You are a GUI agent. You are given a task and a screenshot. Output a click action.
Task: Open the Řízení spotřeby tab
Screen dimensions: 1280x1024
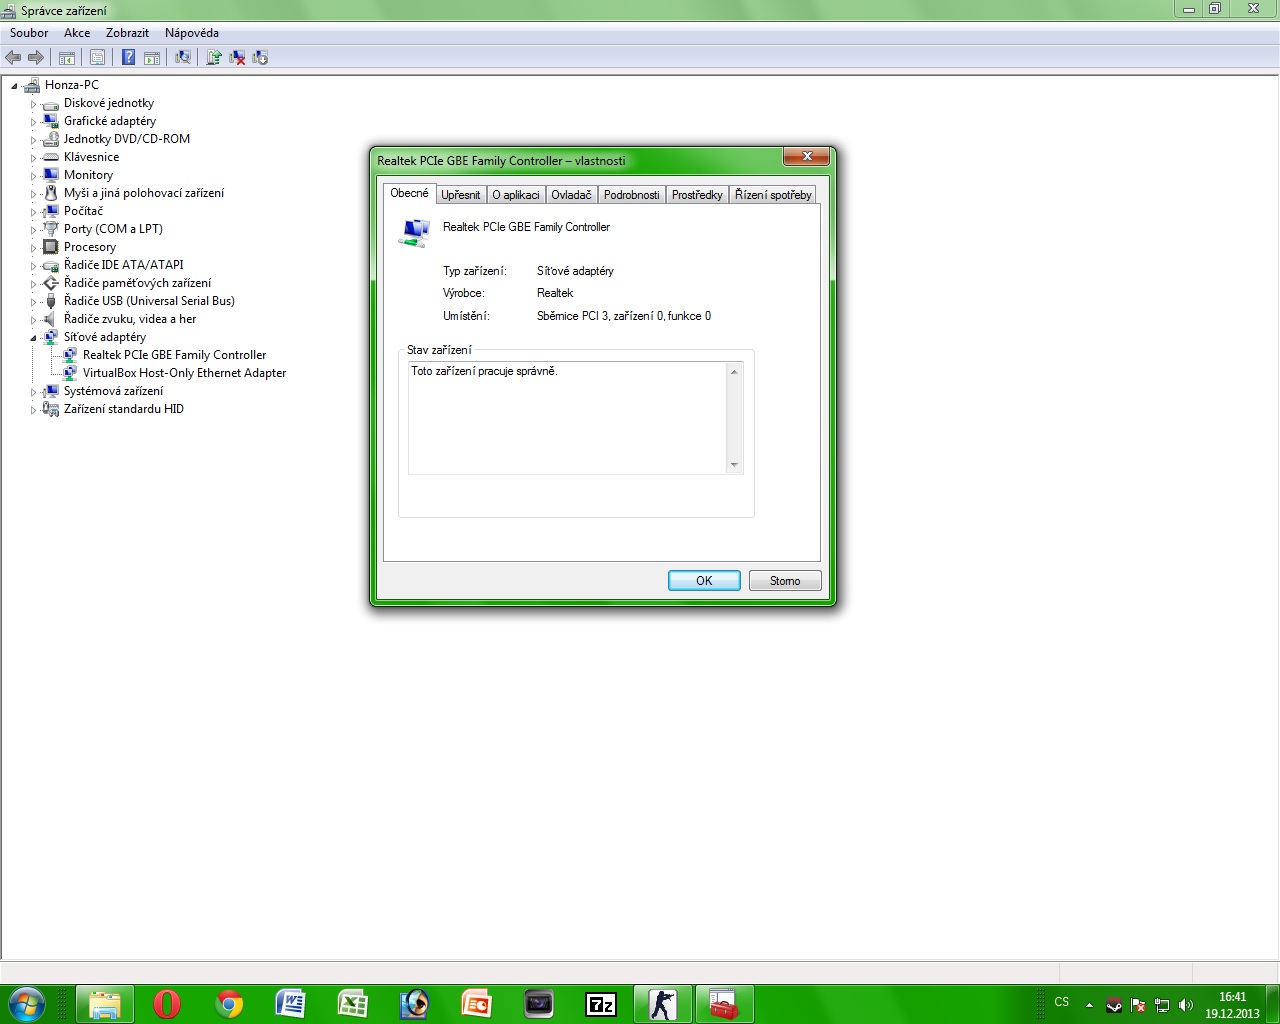click(772, 195)
